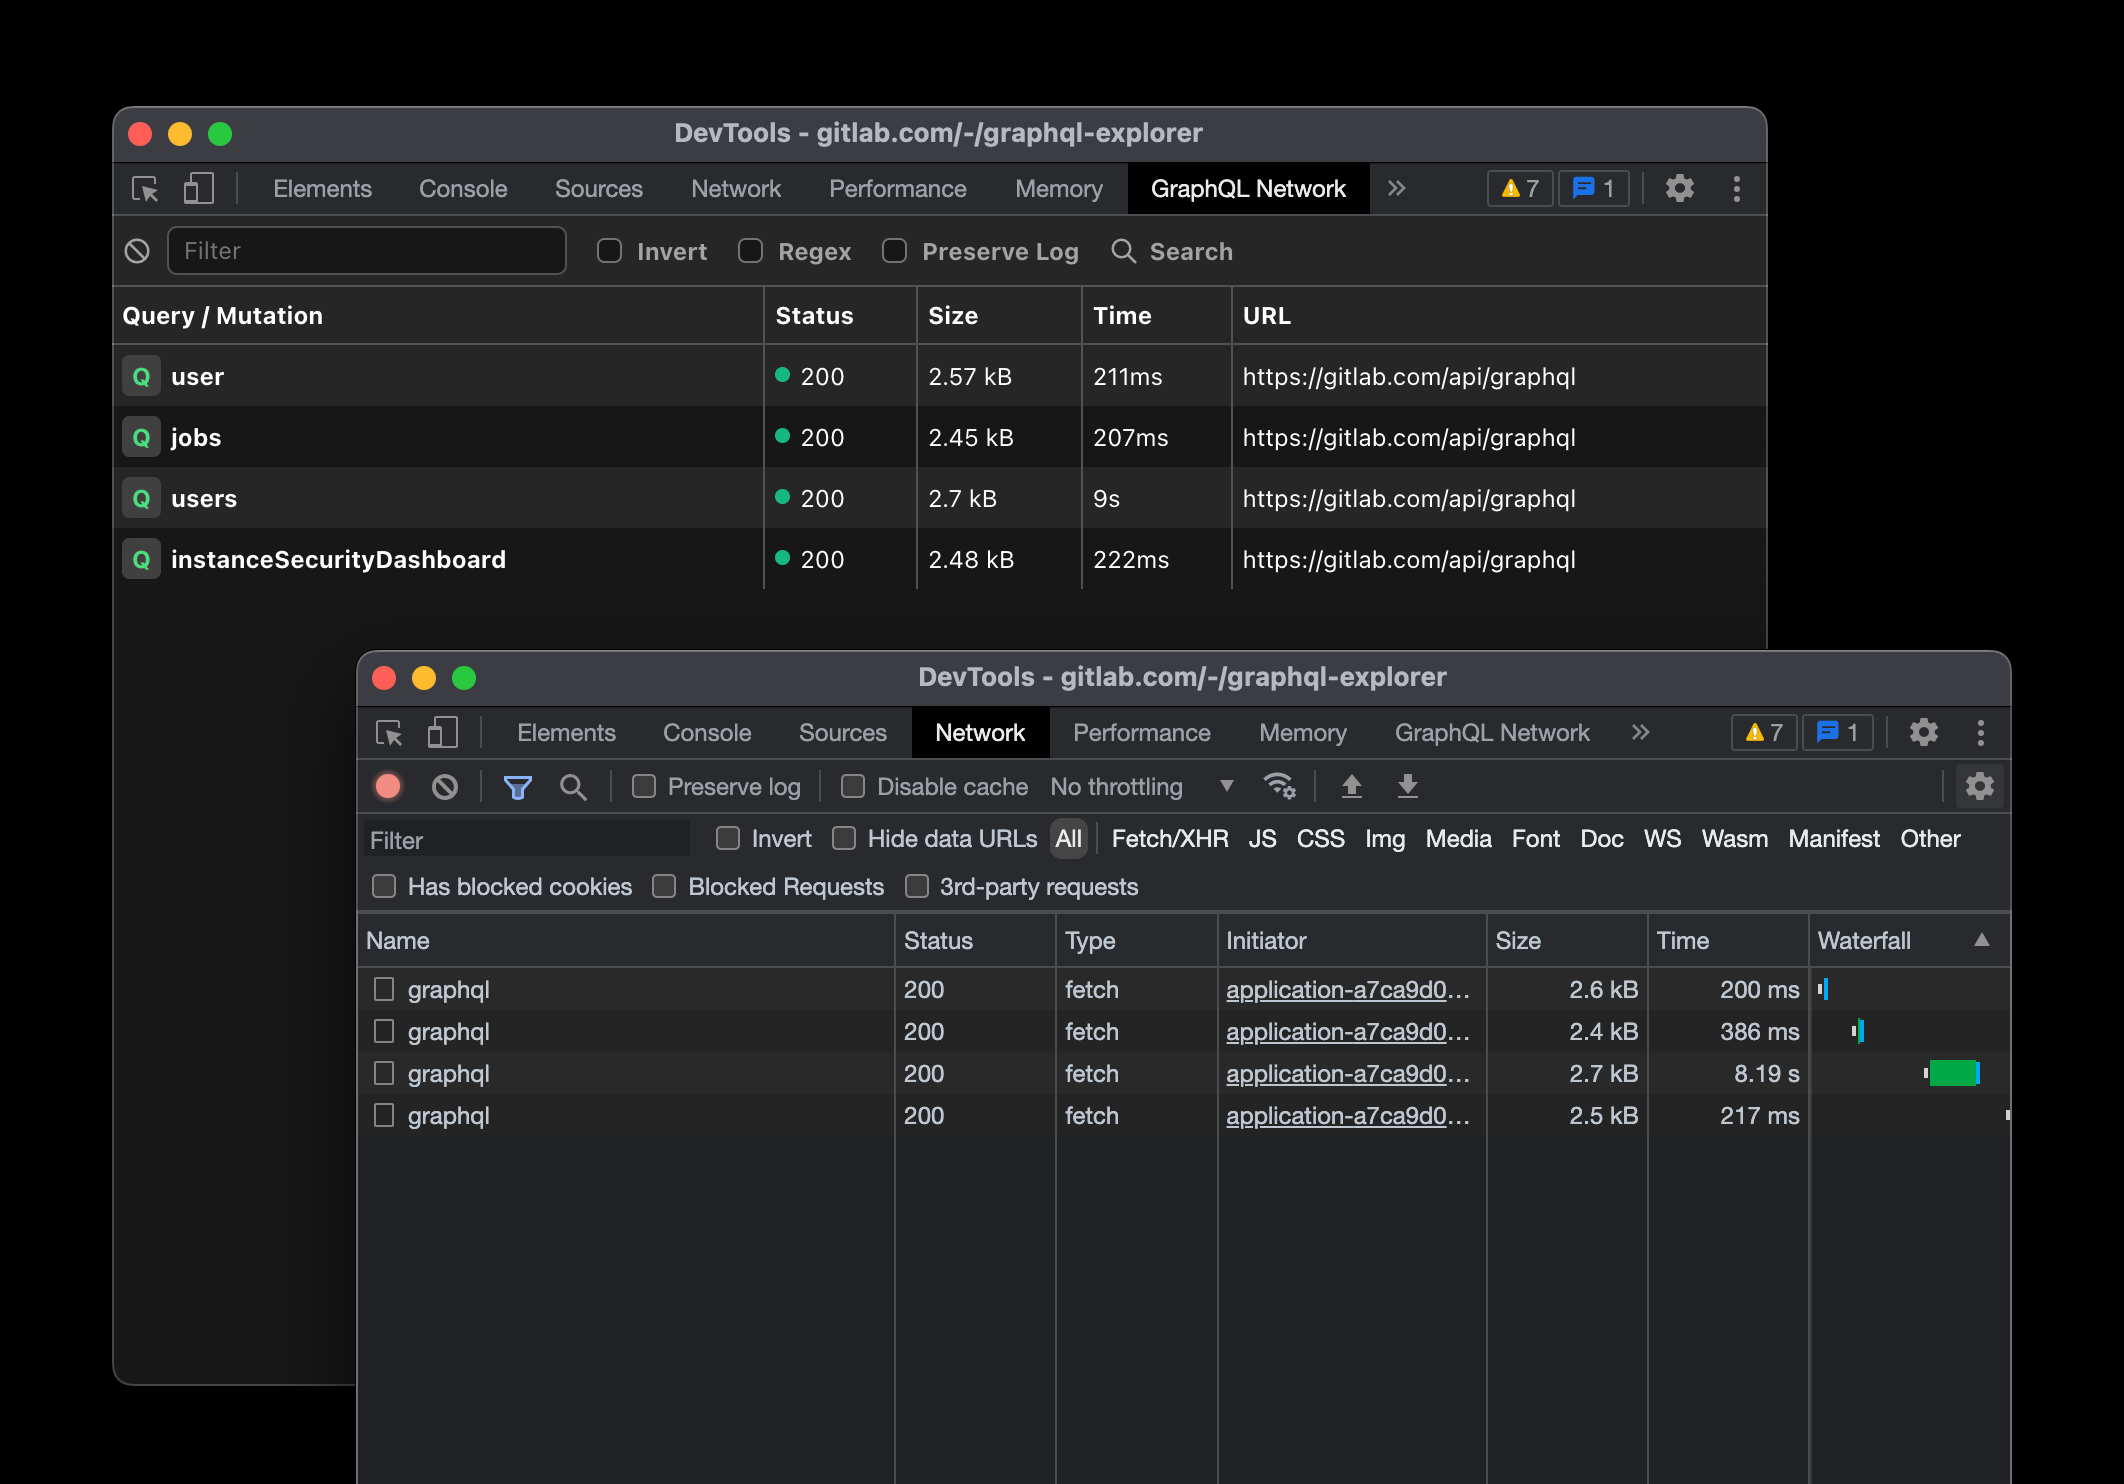Open network conditions wifi icon
The width and height of the screenshot is (2124, 1484).
[x=1279, y=787]
